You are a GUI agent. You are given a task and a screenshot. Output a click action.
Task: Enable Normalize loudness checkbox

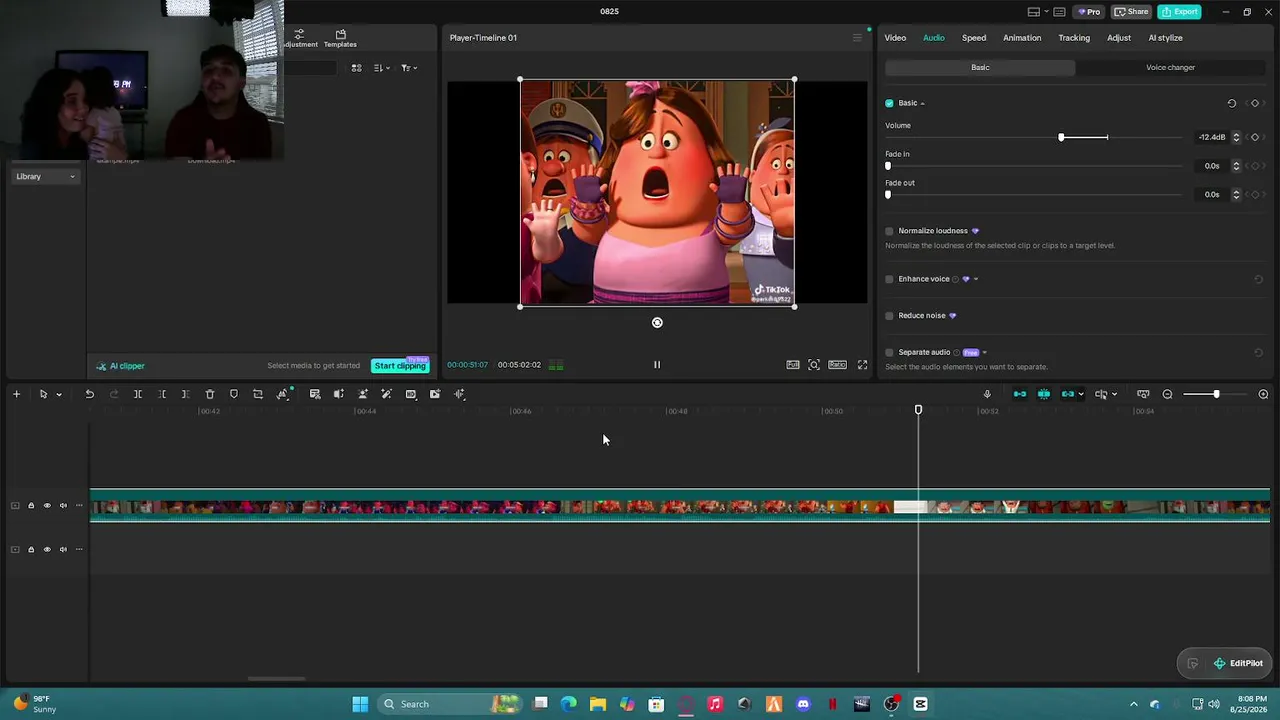[x=889, y=231]
